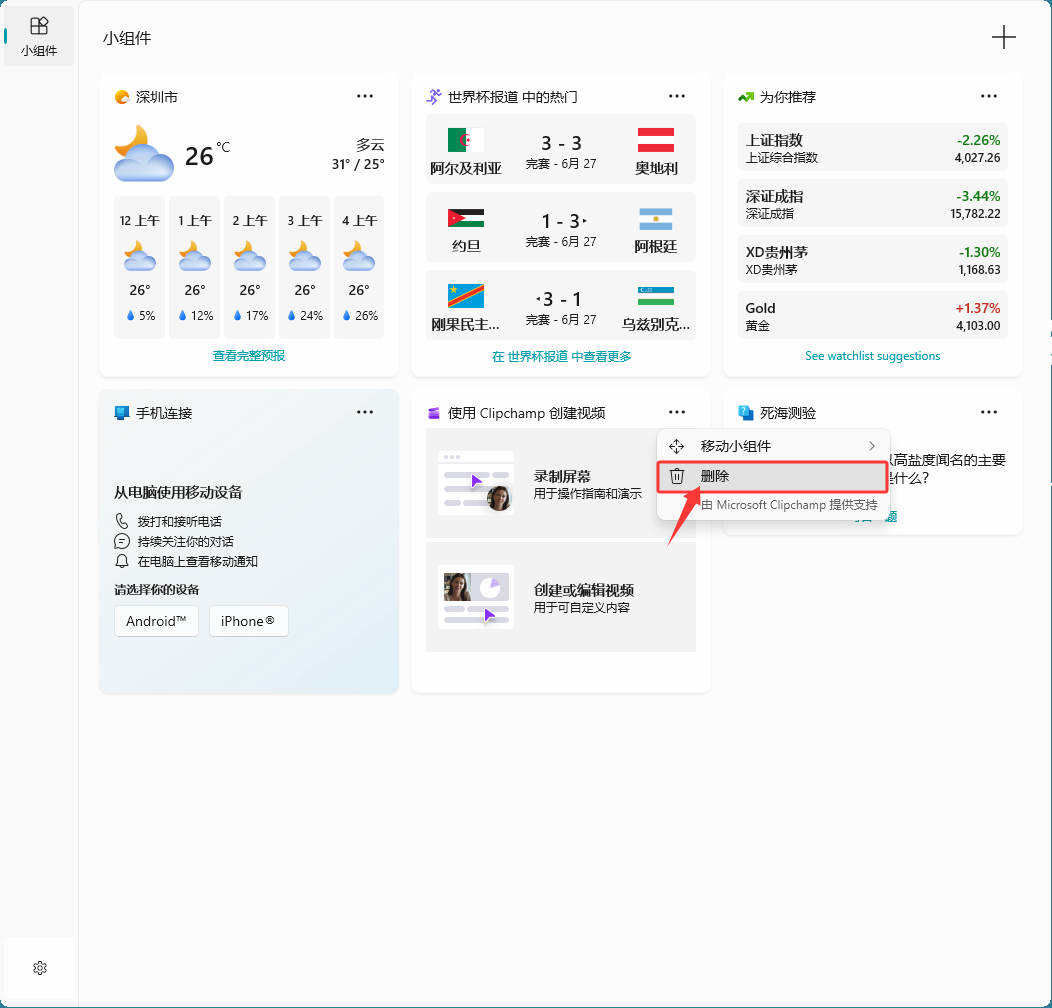Click the large moon-cloud weather icon

click(x=144, y=154)
